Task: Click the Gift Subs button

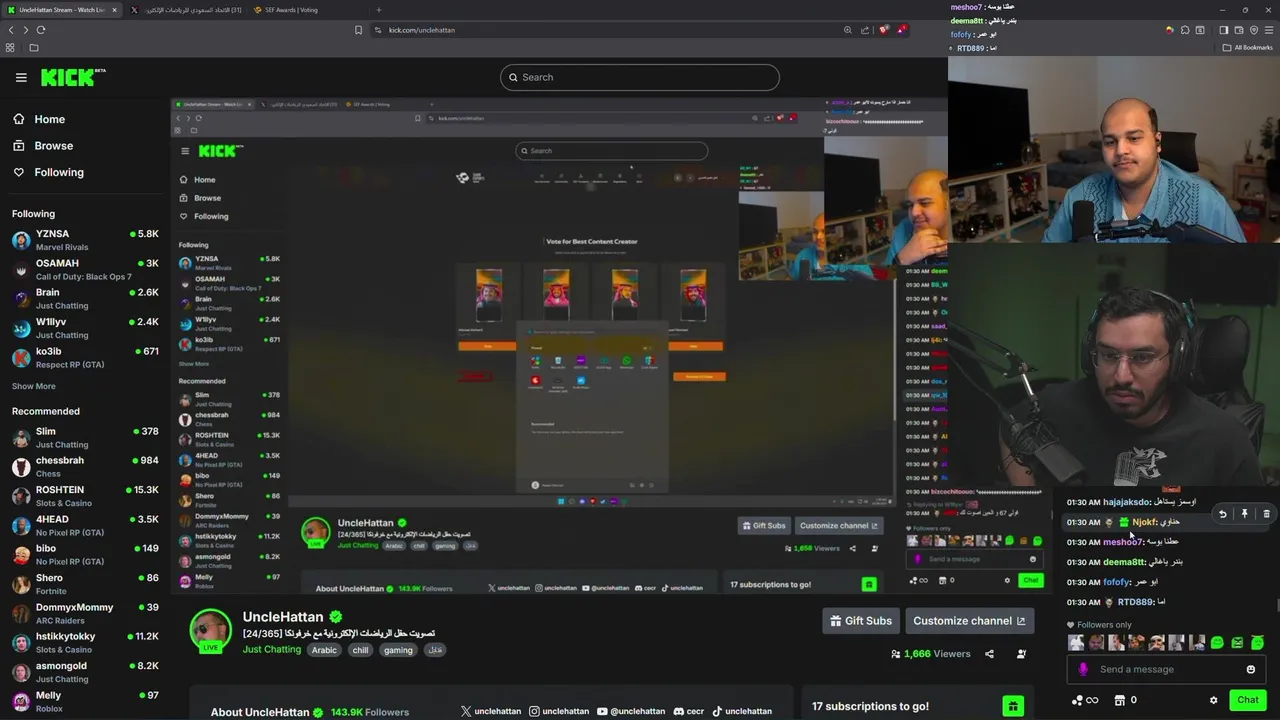Action: (x=861, y=621)
